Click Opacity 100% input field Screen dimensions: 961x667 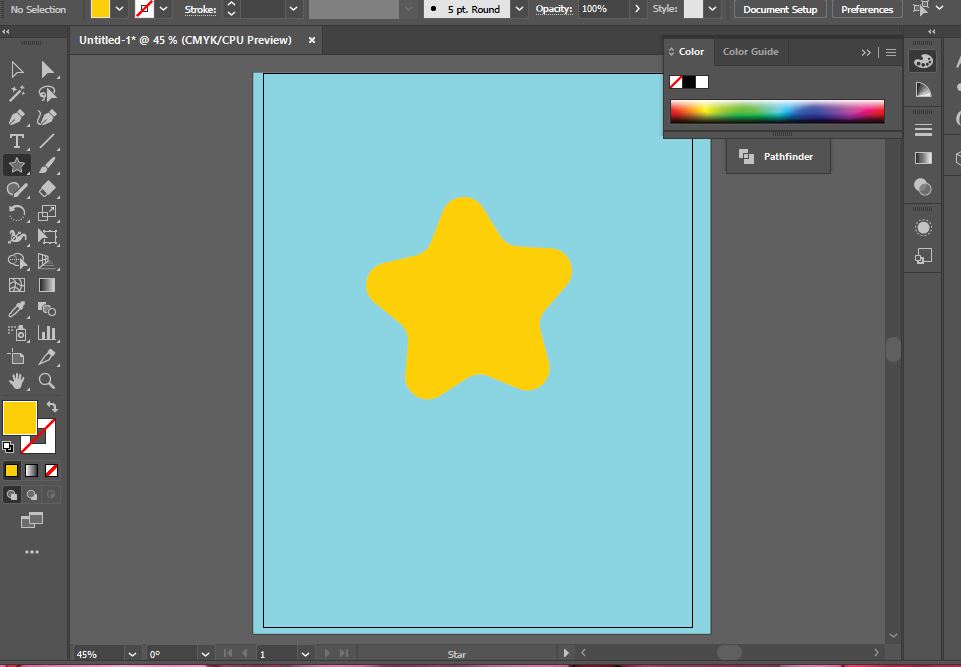tap(604, 9)
